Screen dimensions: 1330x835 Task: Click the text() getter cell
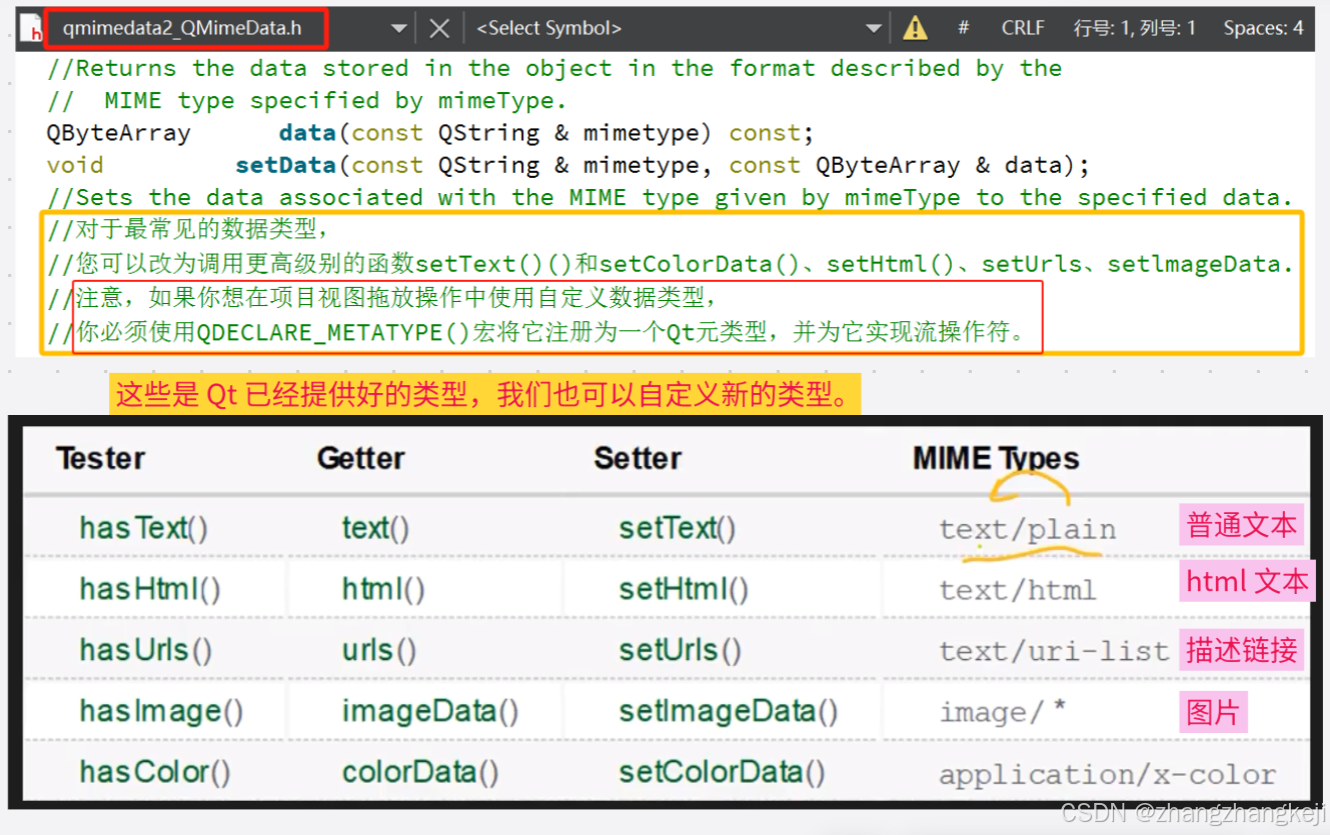tap(375, 528)
